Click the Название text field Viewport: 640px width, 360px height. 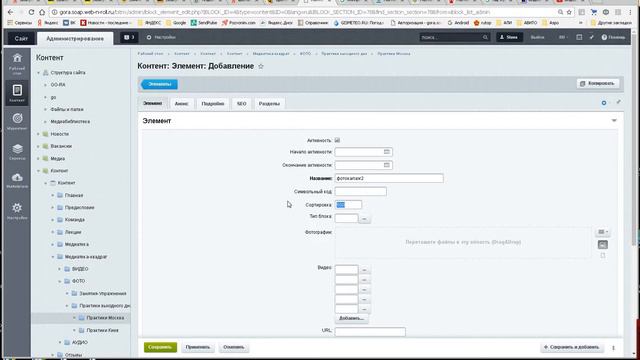point(389,178)
